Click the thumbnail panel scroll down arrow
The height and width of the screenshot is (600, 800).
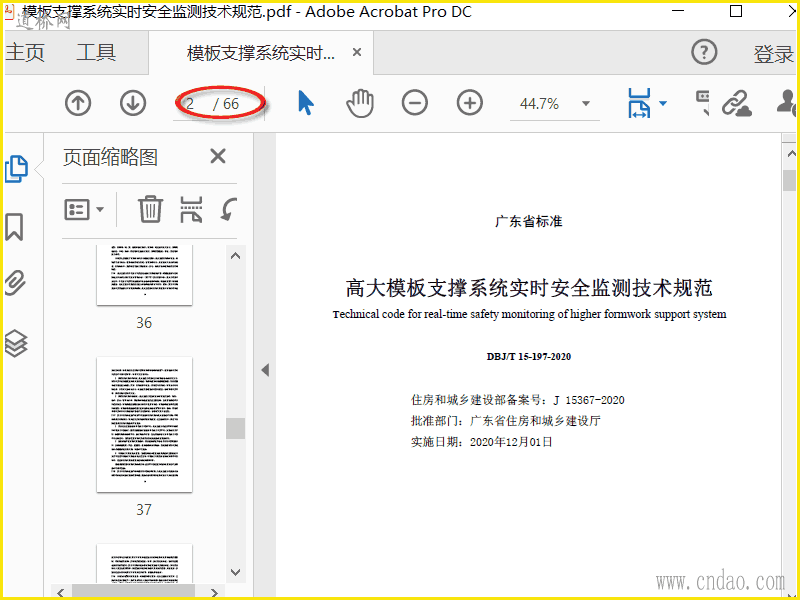pyautogui.click(x=236, y=572)
